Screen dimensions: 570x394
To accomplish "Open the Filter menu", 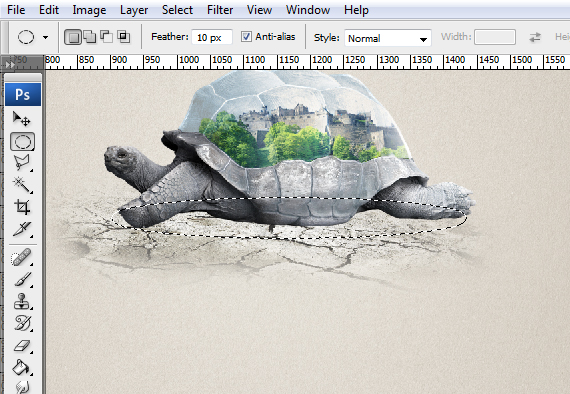I will (x=220, y=10).
